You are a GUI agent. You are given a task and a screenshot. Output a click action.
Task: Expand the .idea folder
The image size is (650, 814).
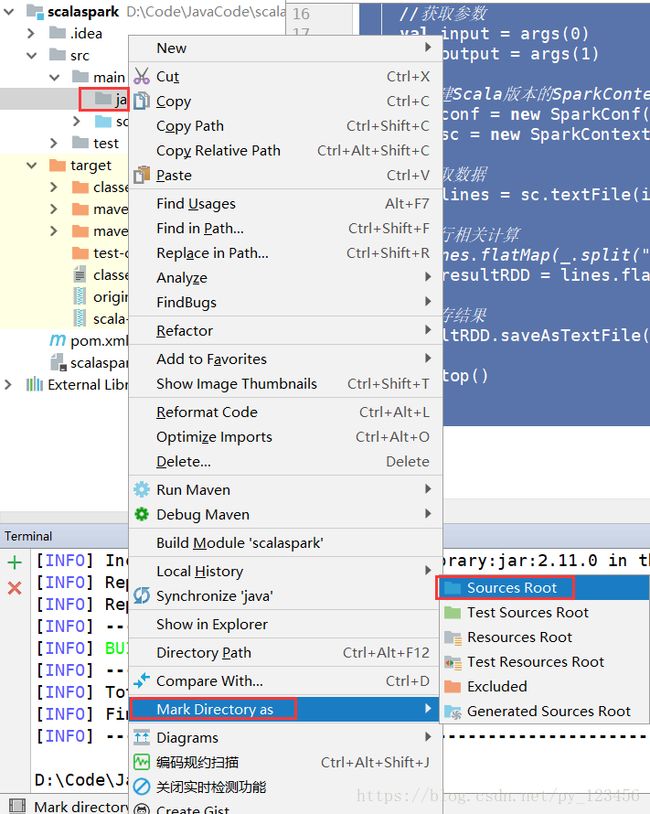click(31, 33)
